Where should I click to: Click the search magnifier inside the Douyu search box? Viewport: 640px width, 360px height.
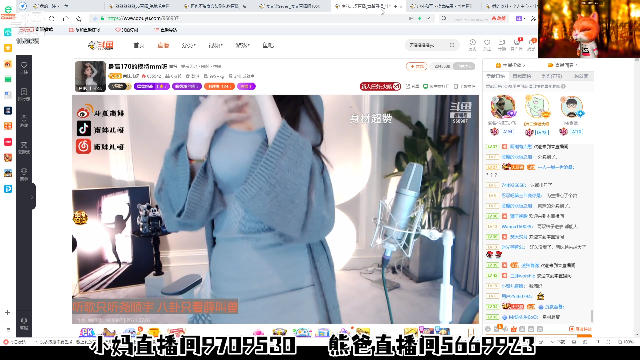(452, 45)
